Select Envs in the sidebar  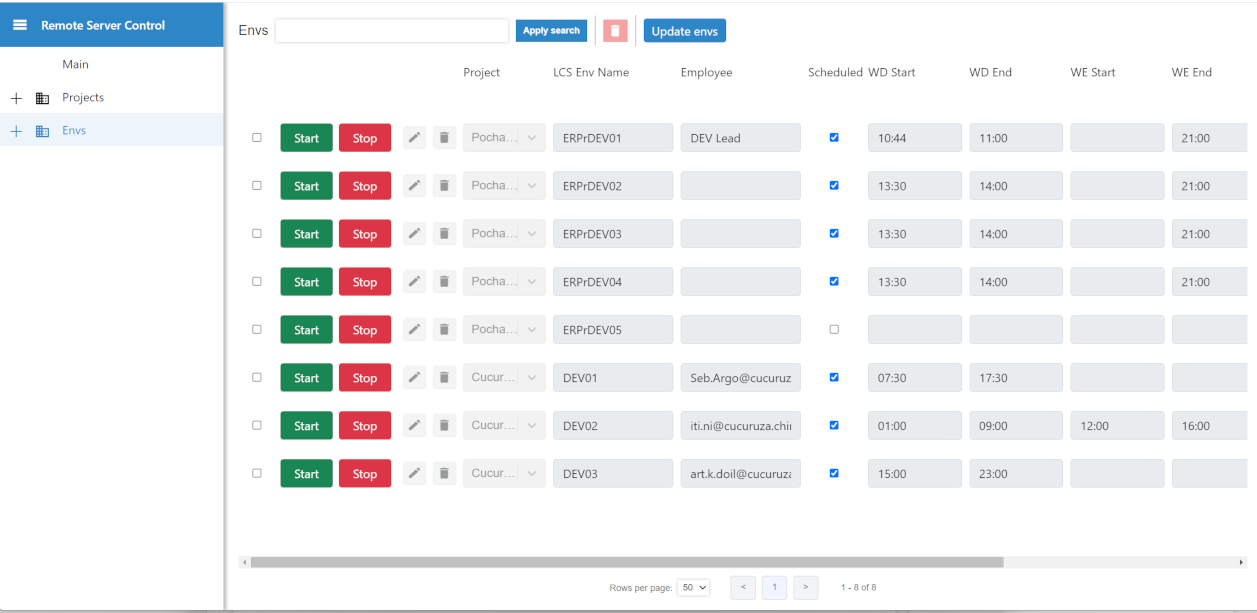tap(74, 131)
